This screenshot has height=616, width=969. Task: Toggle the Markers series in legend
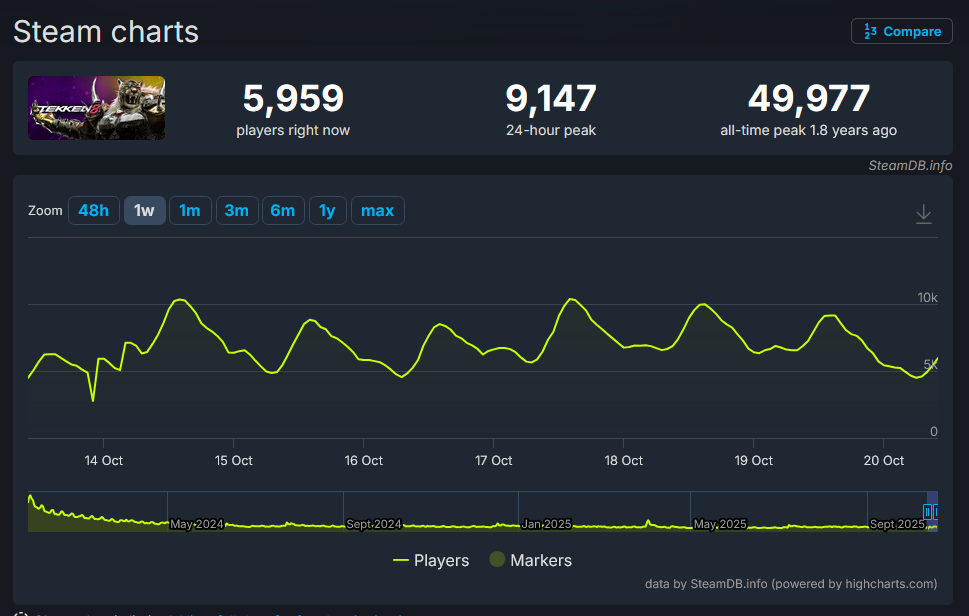click(530, 560)
